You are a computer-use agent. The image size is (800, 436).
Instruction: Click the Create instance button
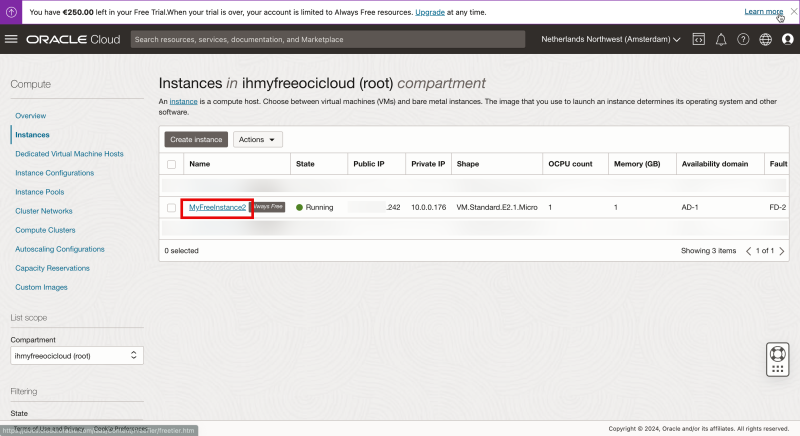[196, 139]
